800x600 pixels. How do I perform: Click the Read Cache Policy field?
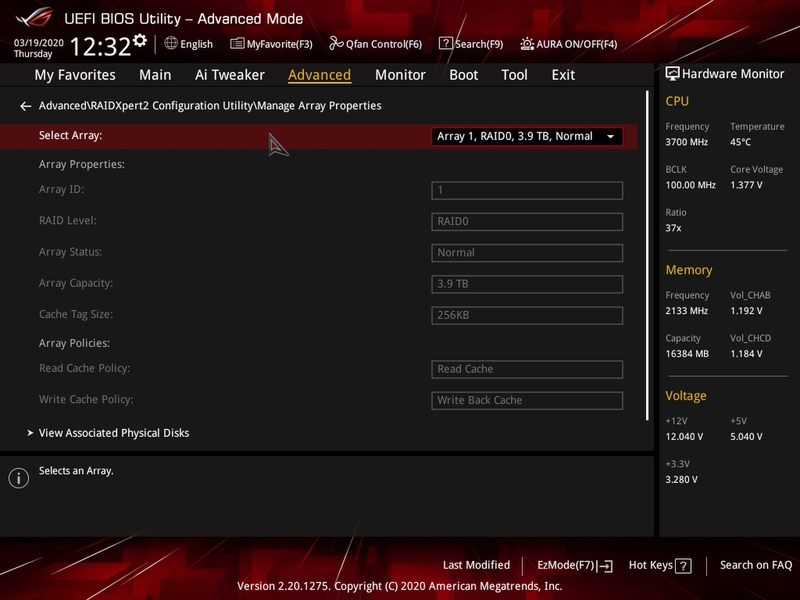coord(527,369)
